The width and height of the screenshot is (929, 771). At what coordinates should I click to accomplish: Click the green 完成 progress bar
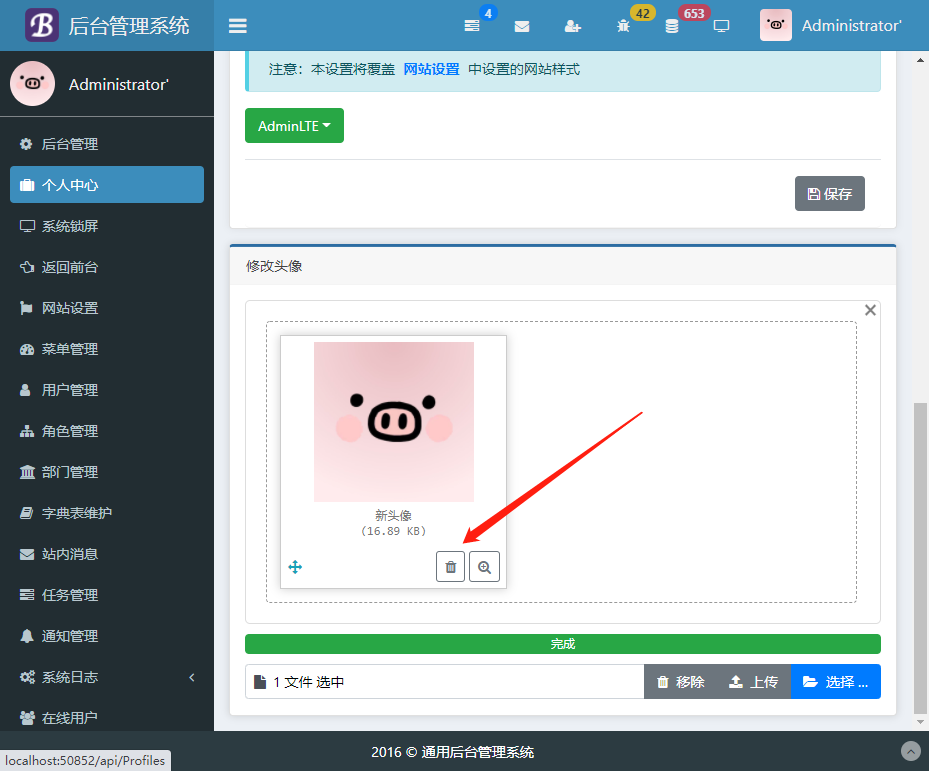pyautogui.click(x=563, y=644)
